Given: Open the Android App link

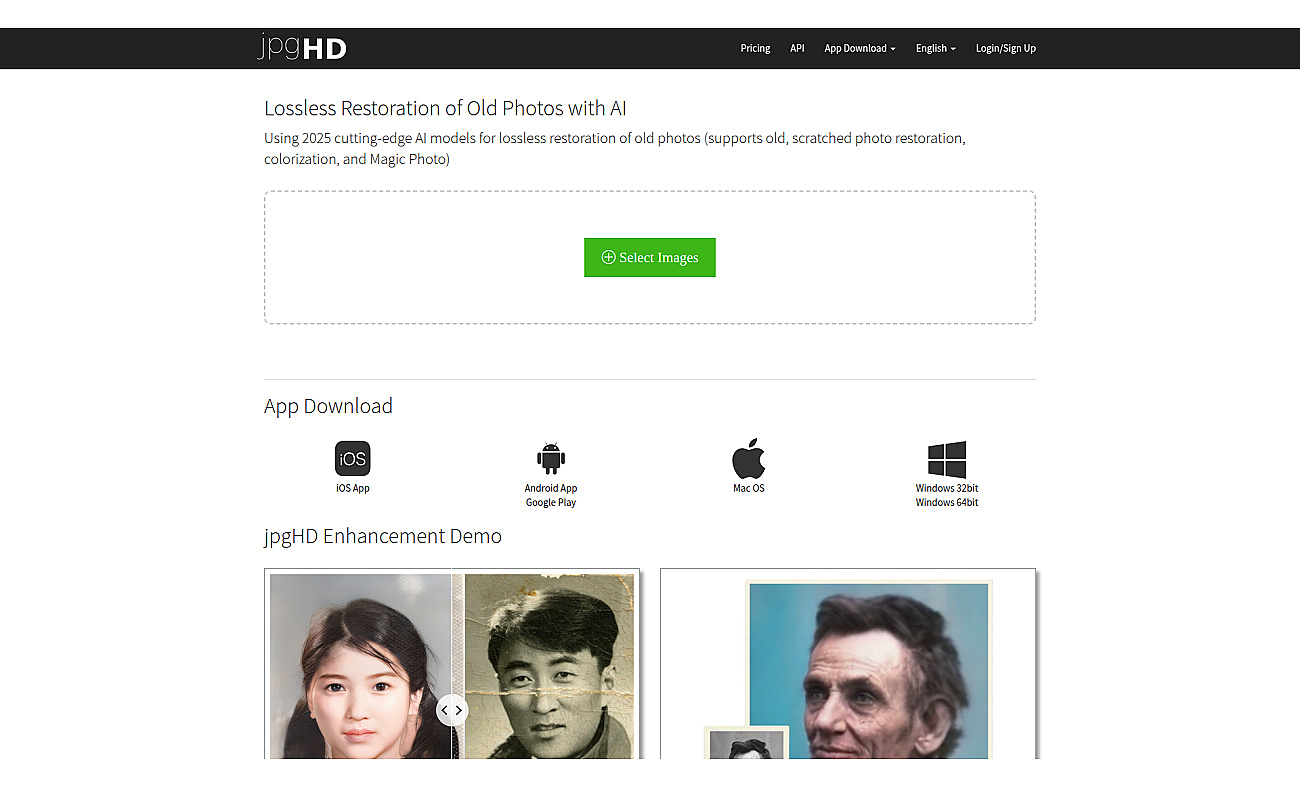Looking at the screenshot, I should [551, 488].
